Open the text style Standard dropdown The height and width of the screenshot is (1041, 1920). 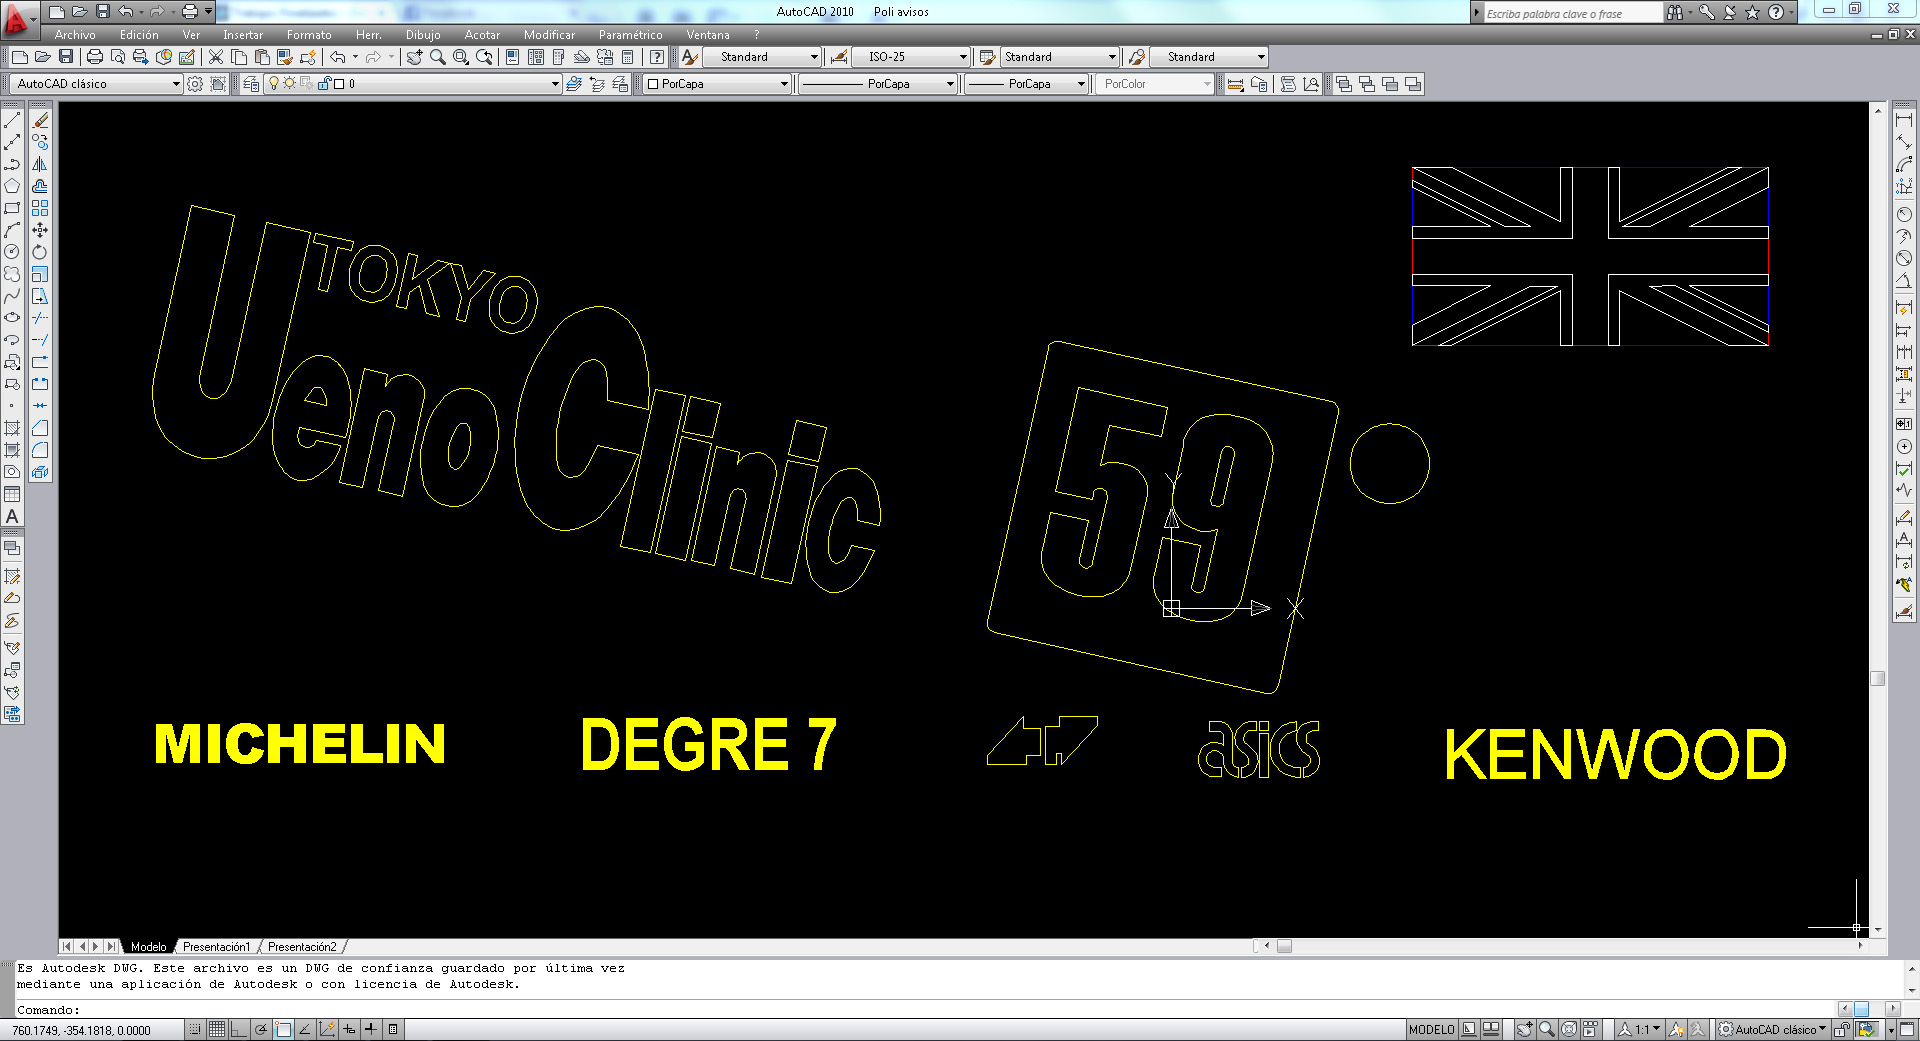(763, 57)
